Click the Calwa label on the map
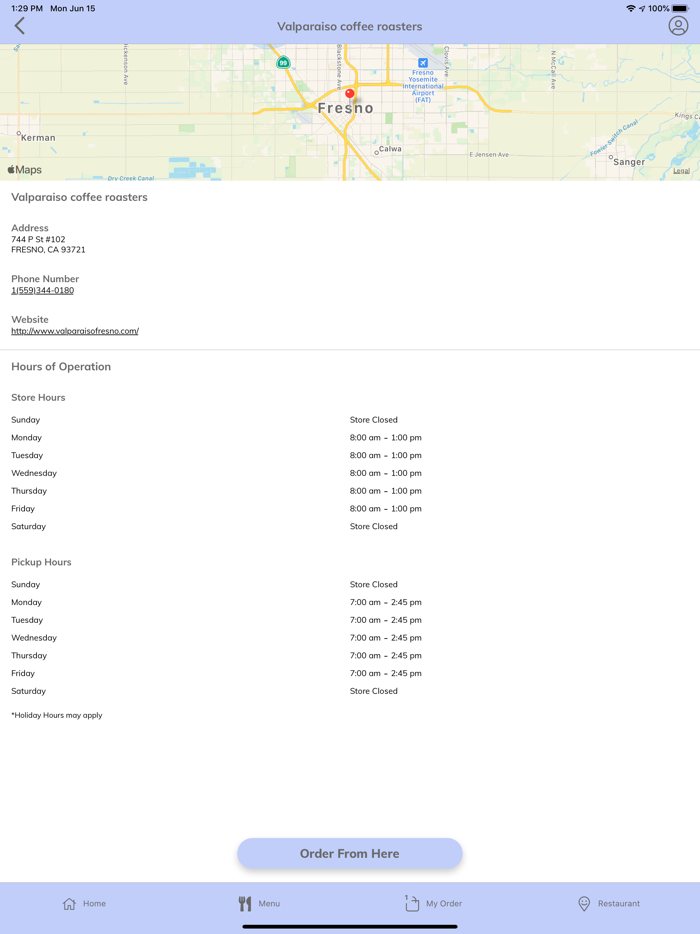 click(390, 149)
